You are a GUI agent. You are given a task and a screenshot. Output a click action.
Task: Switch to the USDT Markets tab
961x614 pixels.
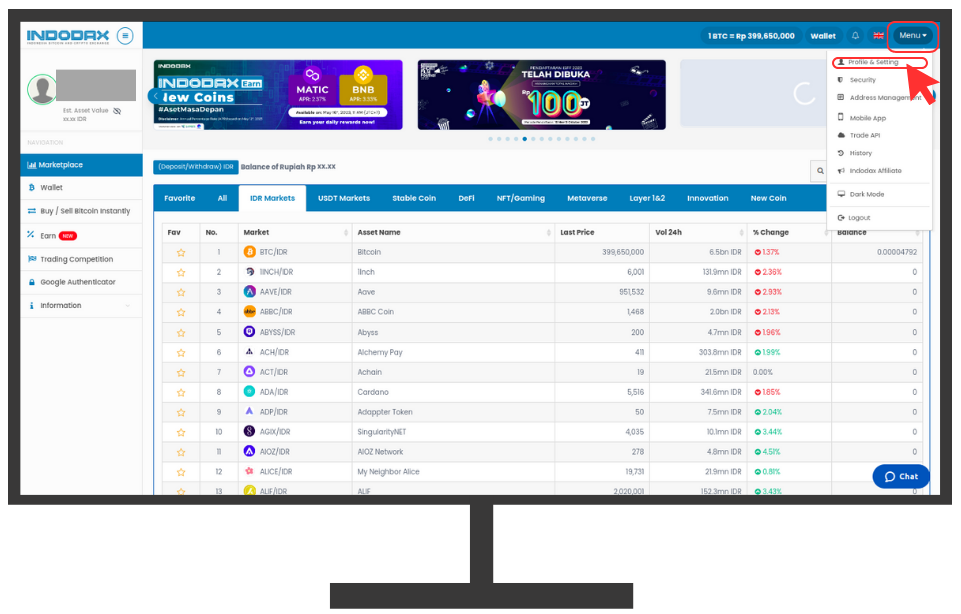pos(344,198)
